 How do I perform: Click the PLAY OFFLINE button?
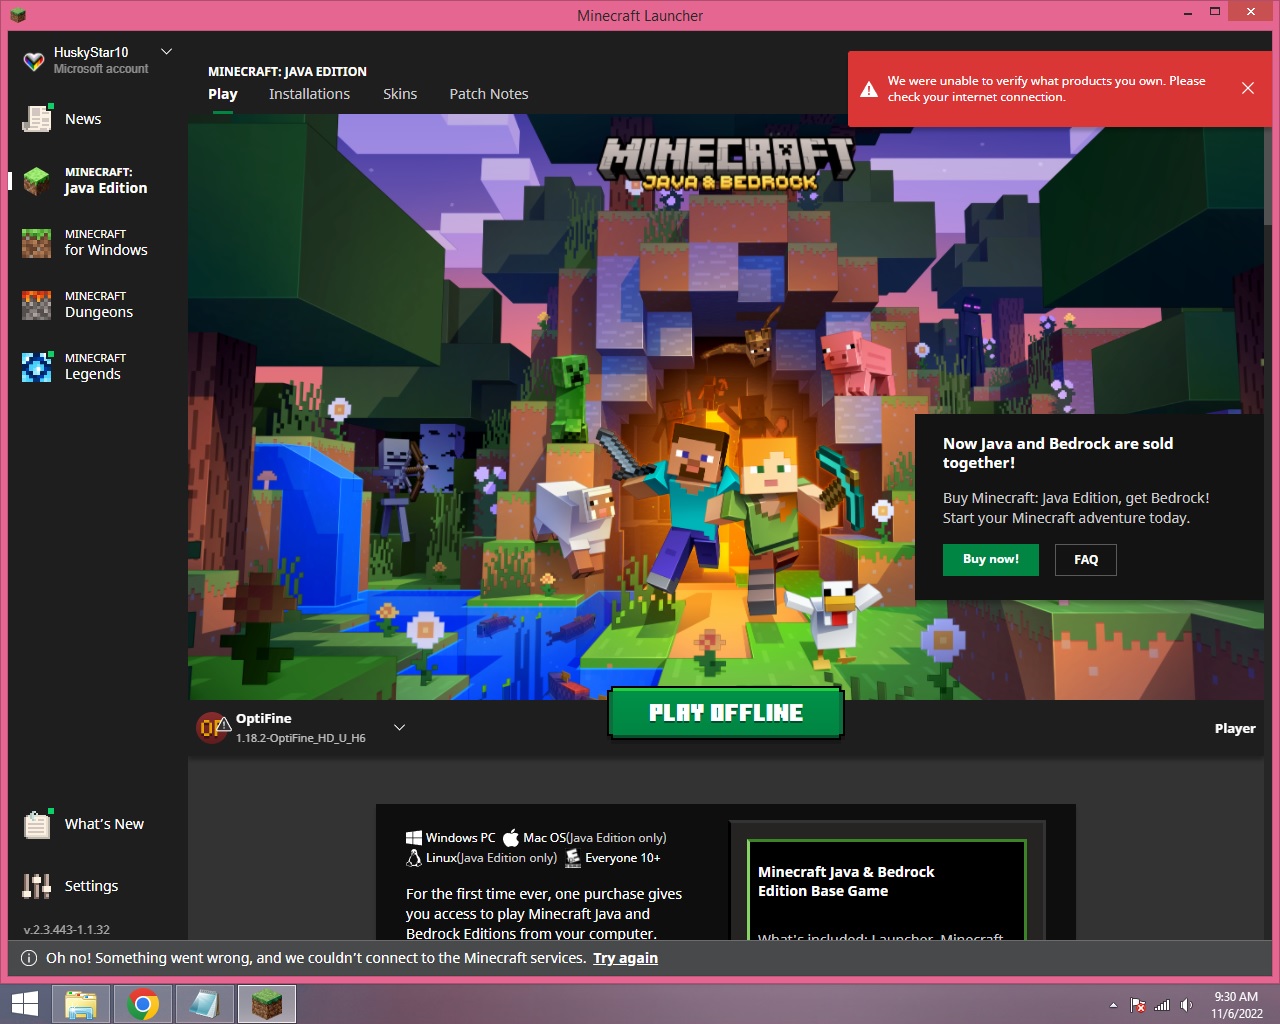point(726,713)
